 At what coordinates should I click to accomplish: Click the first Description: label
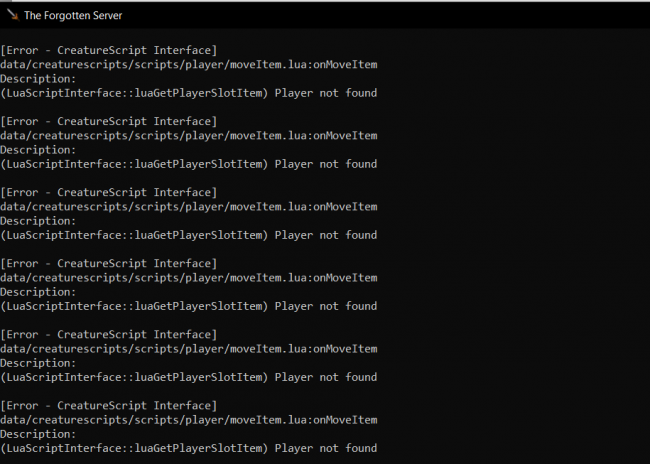[x=38, y=79]
